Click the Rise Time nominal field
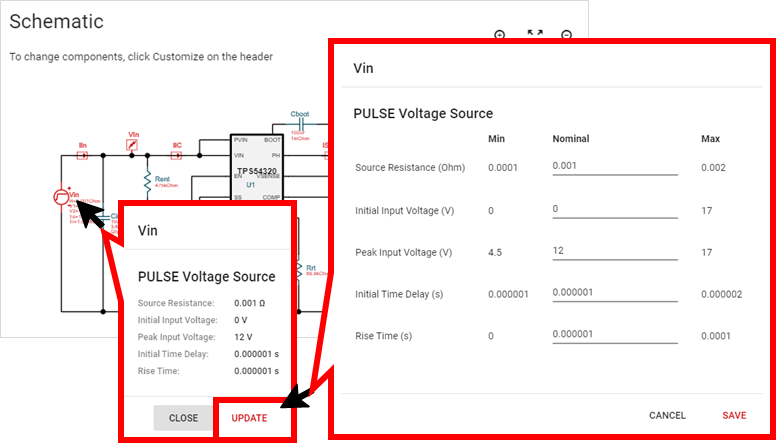The width and height of the screenshot is (776, 443). point(614,335)
